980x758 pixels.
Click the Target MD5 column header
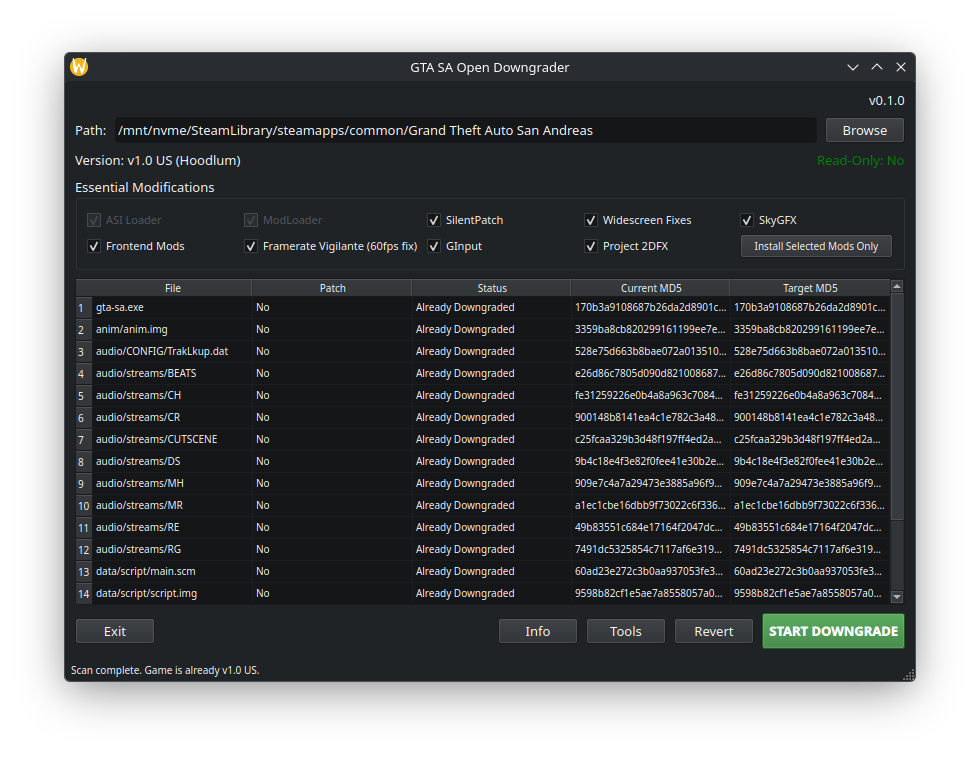(810, 288)
